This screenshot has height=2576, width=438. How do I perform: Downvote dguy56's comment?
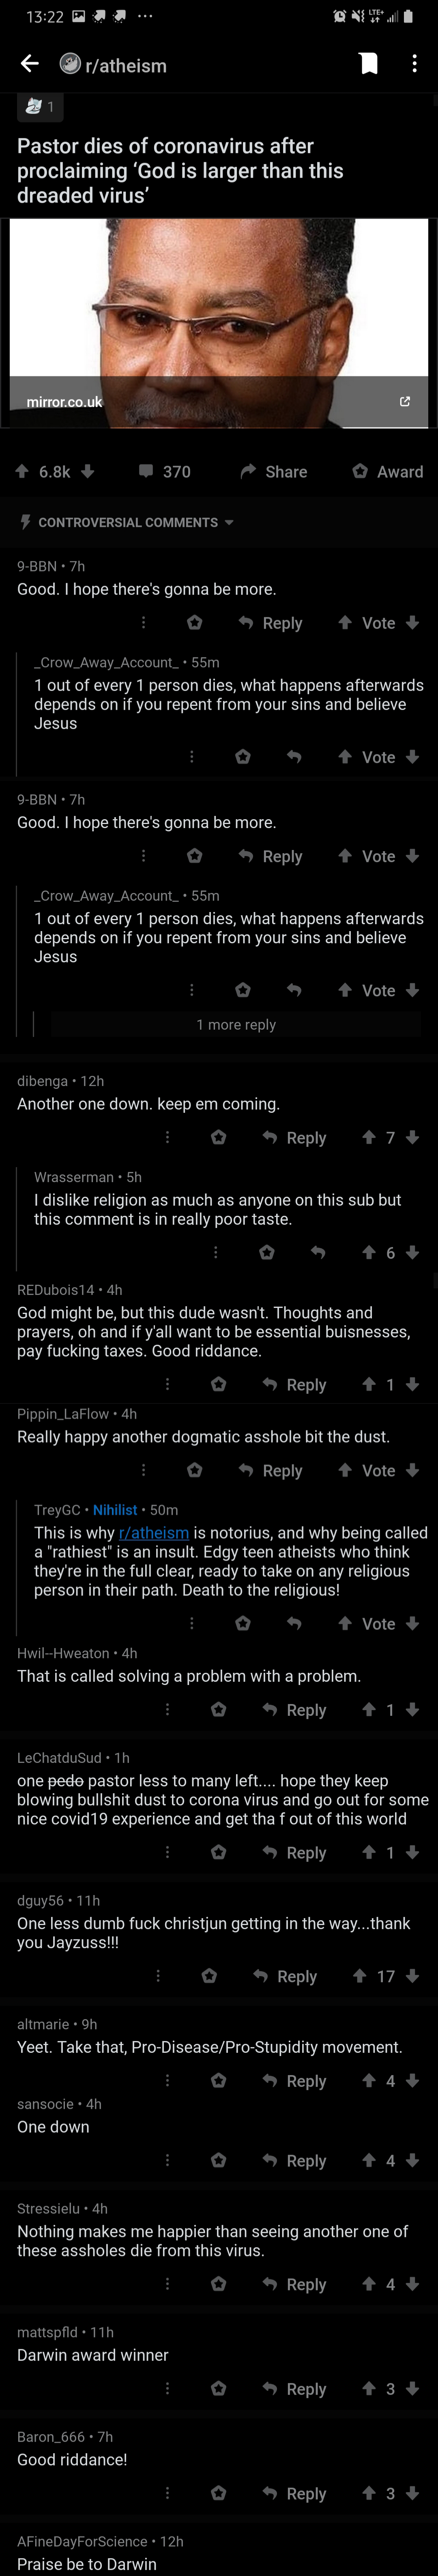[x=414, y=1976]
